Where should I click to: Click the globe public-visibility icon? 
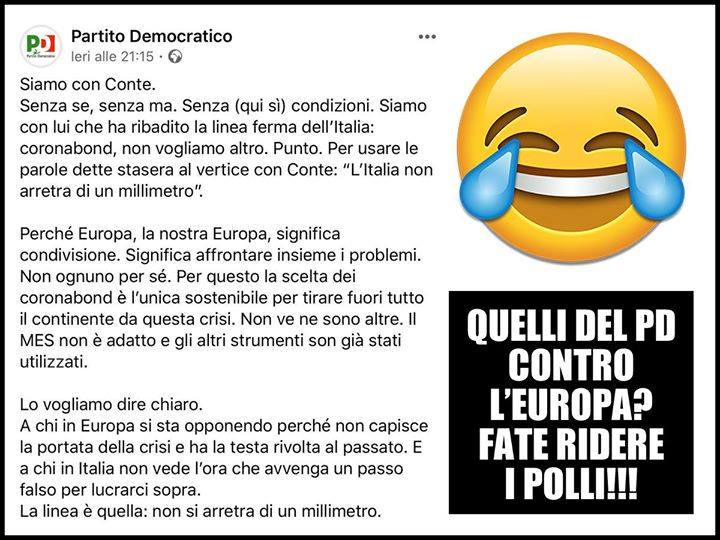[175, 56]
